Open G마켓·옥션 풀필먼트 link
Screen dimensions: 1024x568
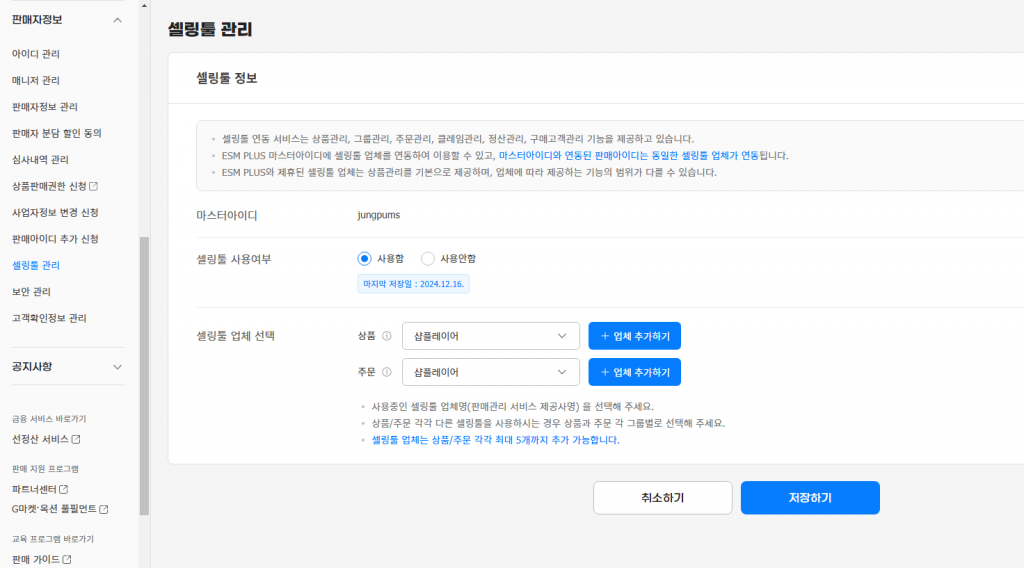pos(54,509)
